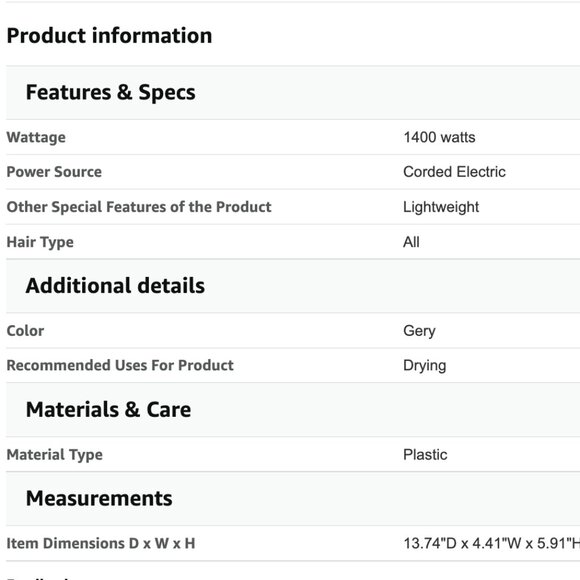Image resolution: width=580 pixels, height=580 pixels.
Task: Click the Plastic material value
Action: coord(425,455)
